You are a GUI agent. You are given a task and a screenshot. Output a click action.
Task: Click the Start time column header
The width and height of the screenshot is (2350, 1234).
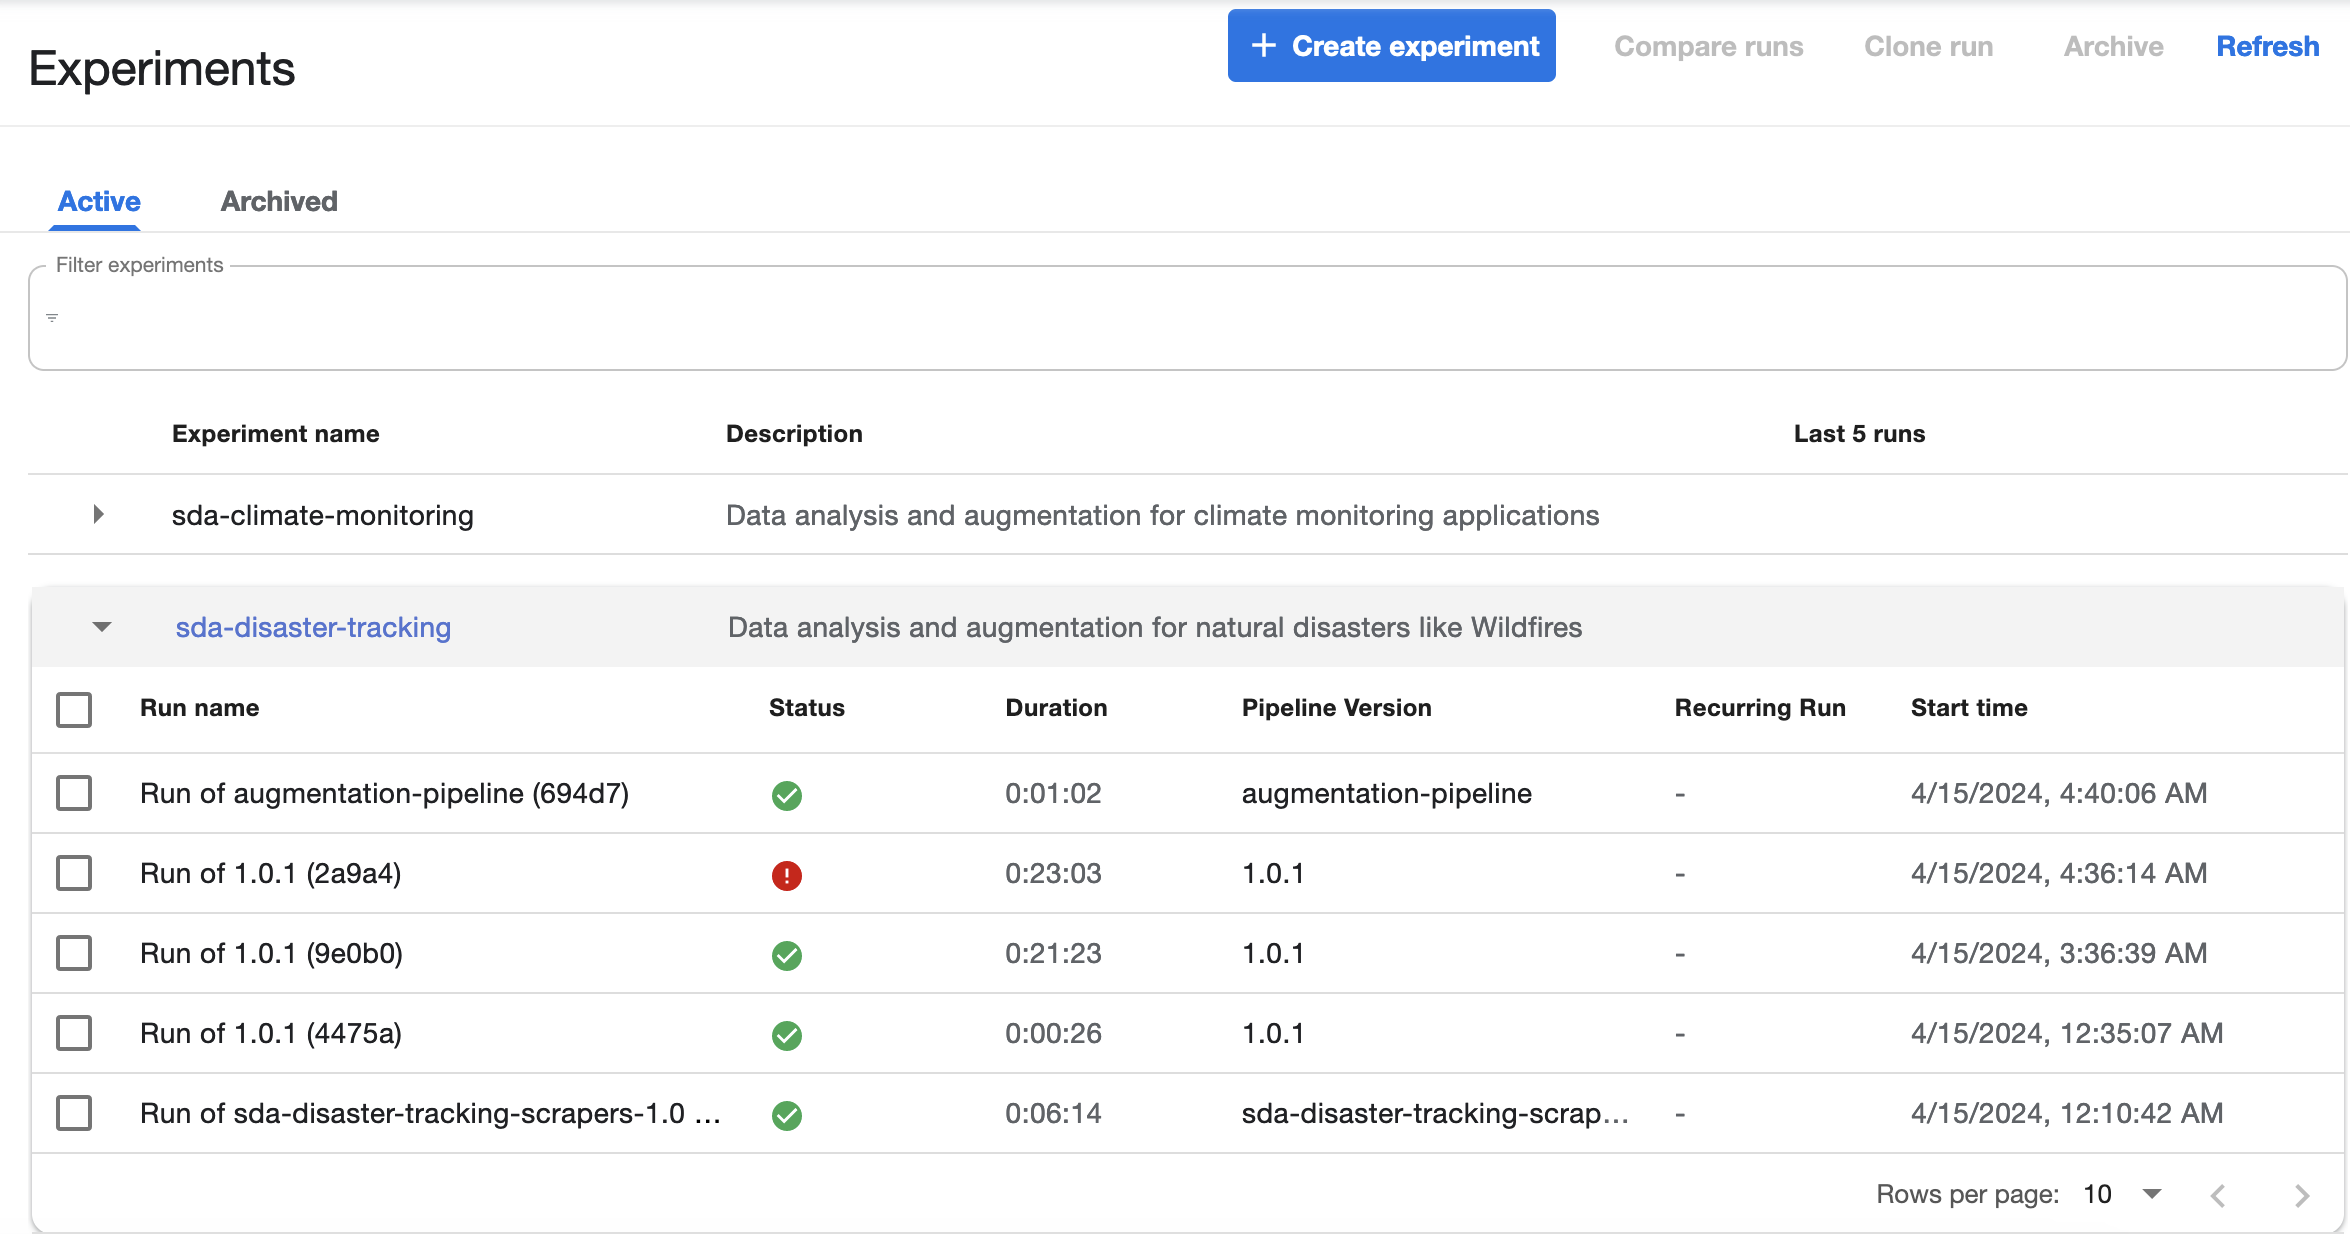click(1969, 707)
